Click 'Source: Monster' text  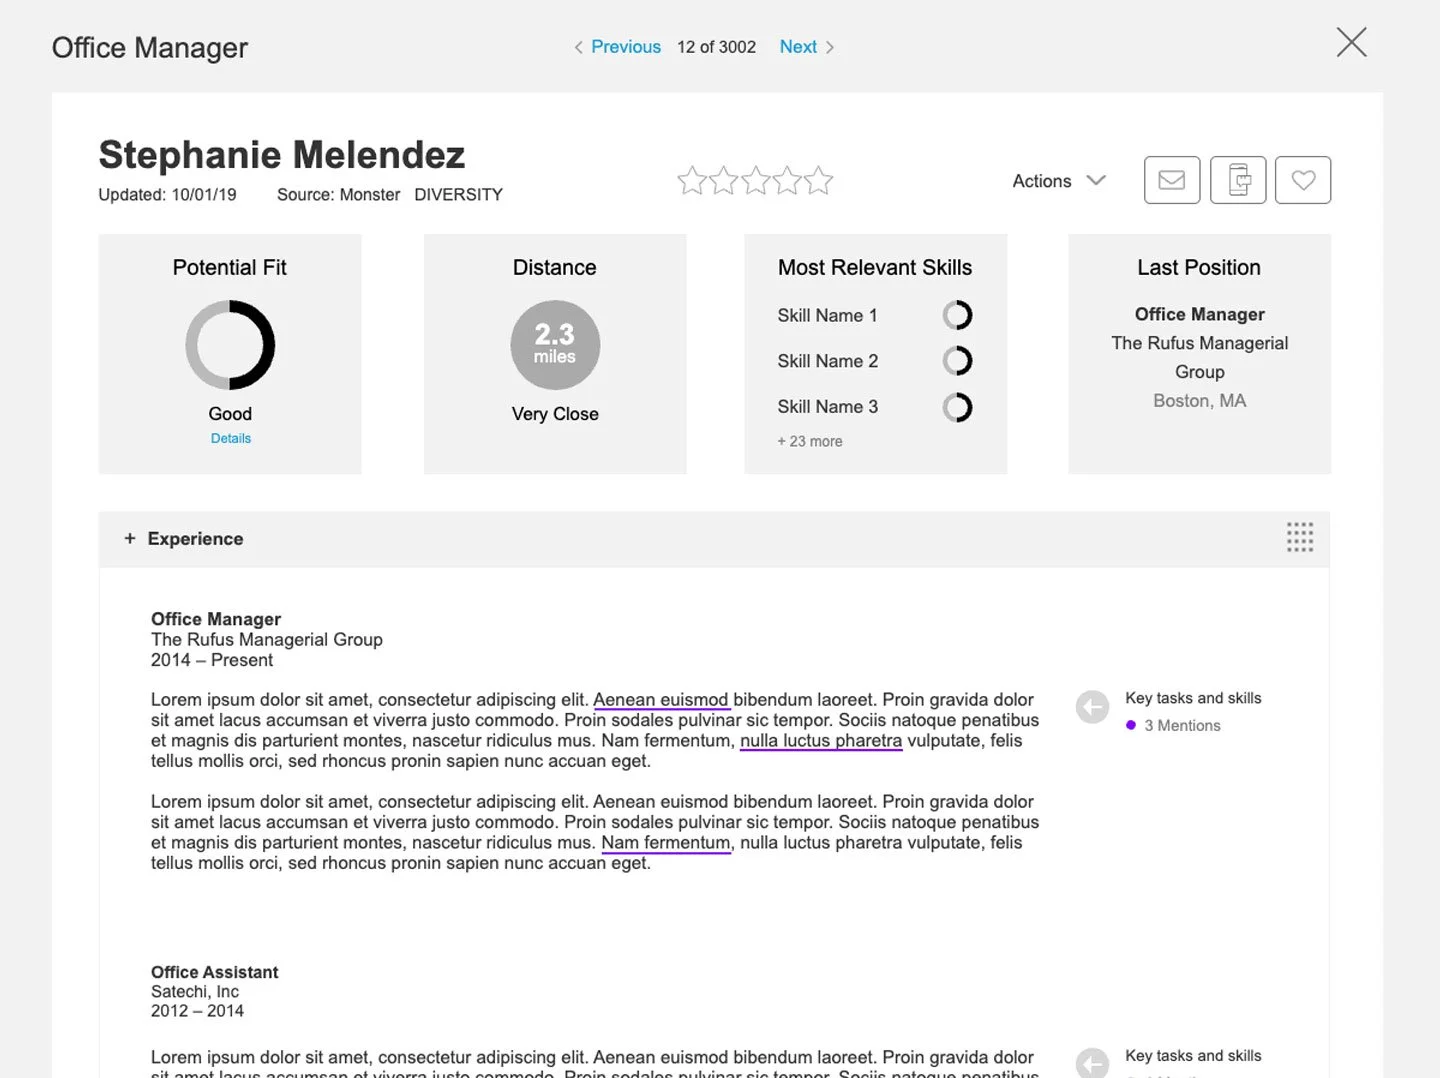[x=338, y=195]
